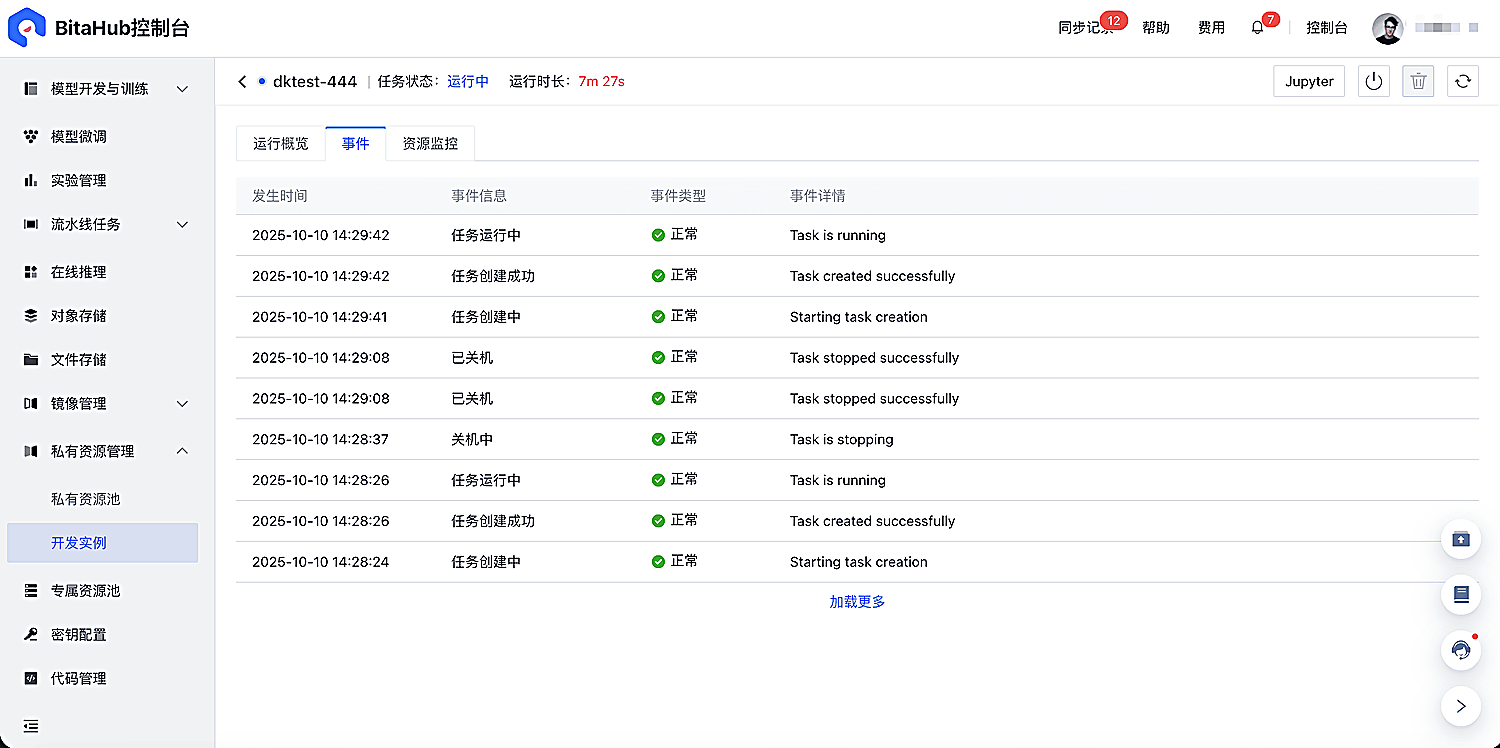Expand the floating panel right chevron

[x=1461, y=706]
